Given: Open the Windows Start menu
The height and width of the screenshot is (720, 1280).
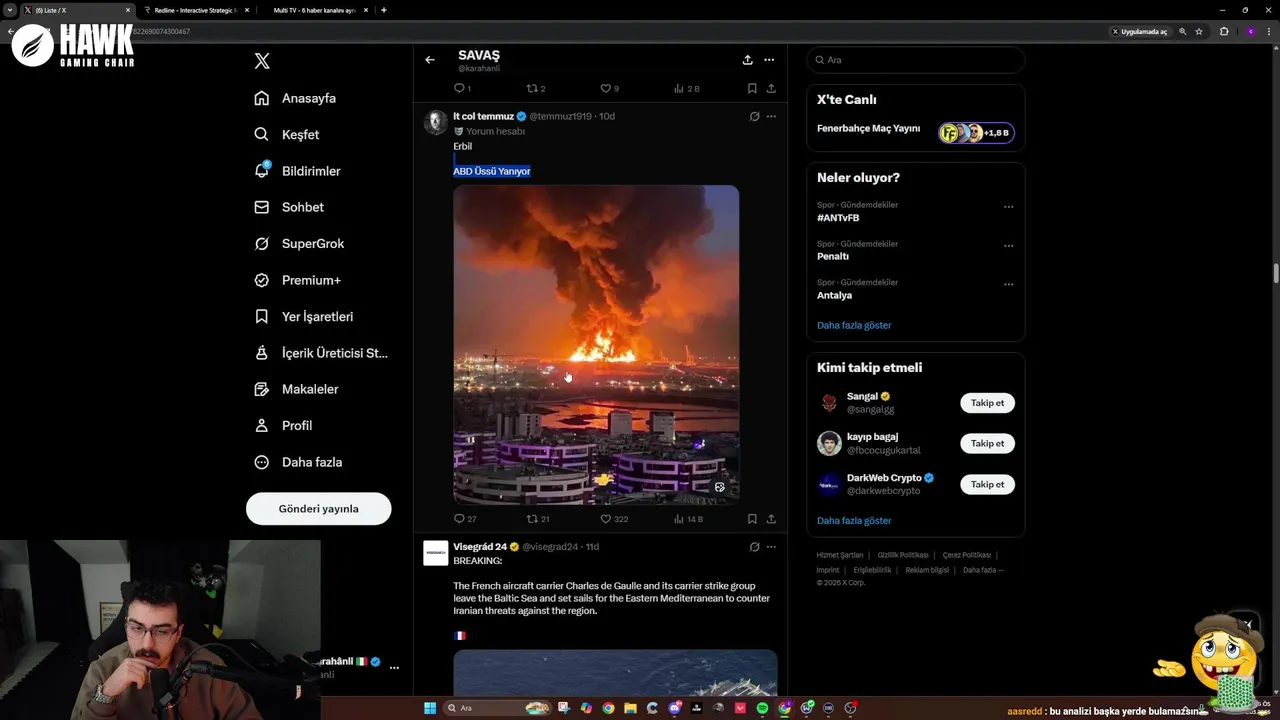Looking at the screenshot, I should [x=430, y=708].
